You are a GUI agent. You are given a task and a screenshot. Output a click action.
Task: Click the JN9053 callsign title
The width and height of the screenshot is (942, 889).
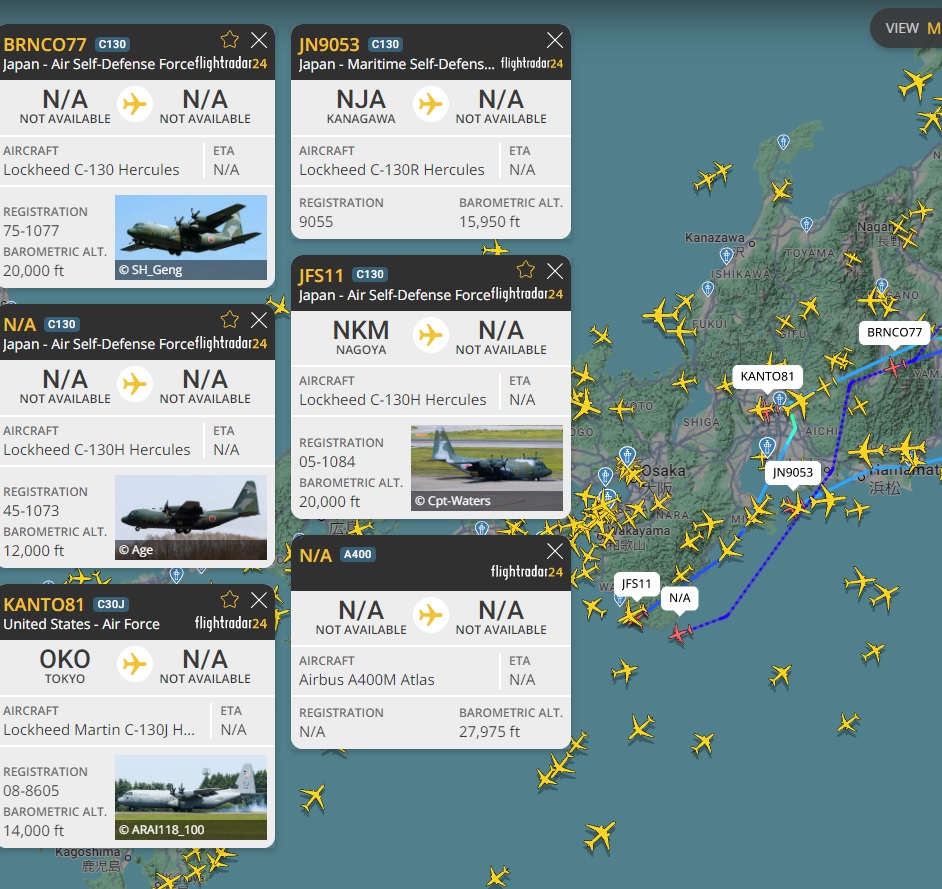click(329, 44)
